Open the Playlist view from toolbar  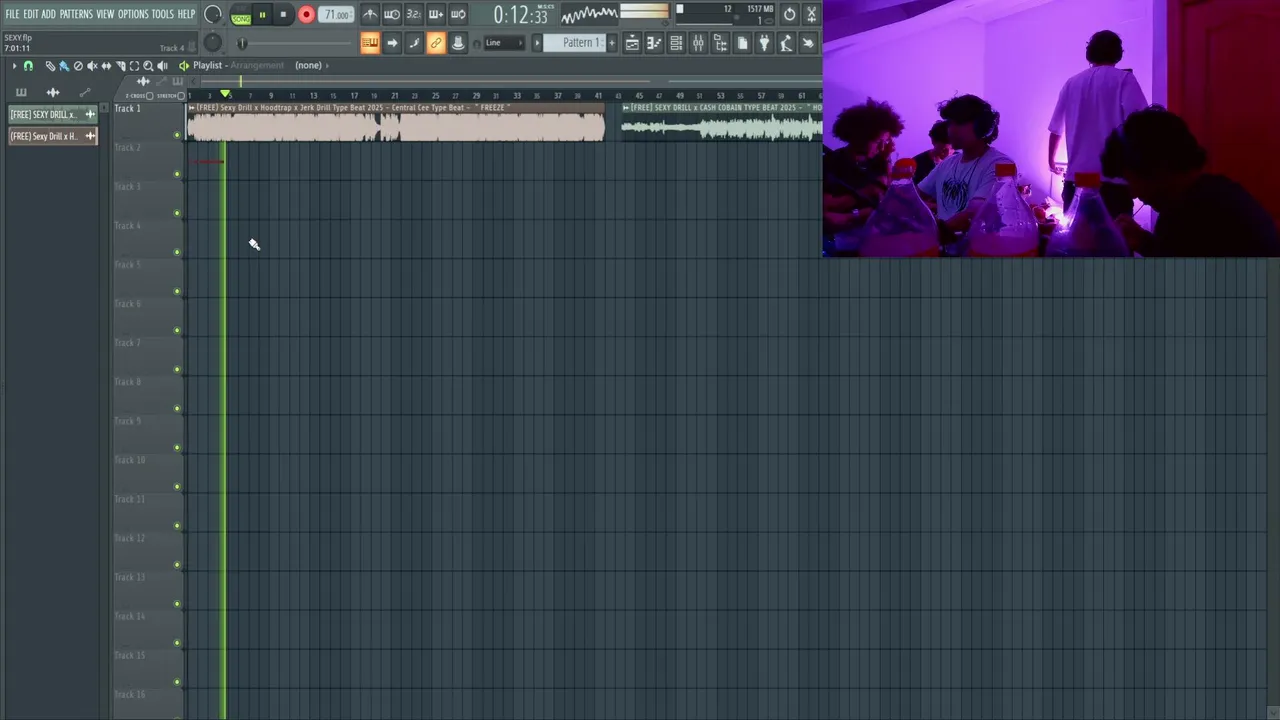point(631,43)
